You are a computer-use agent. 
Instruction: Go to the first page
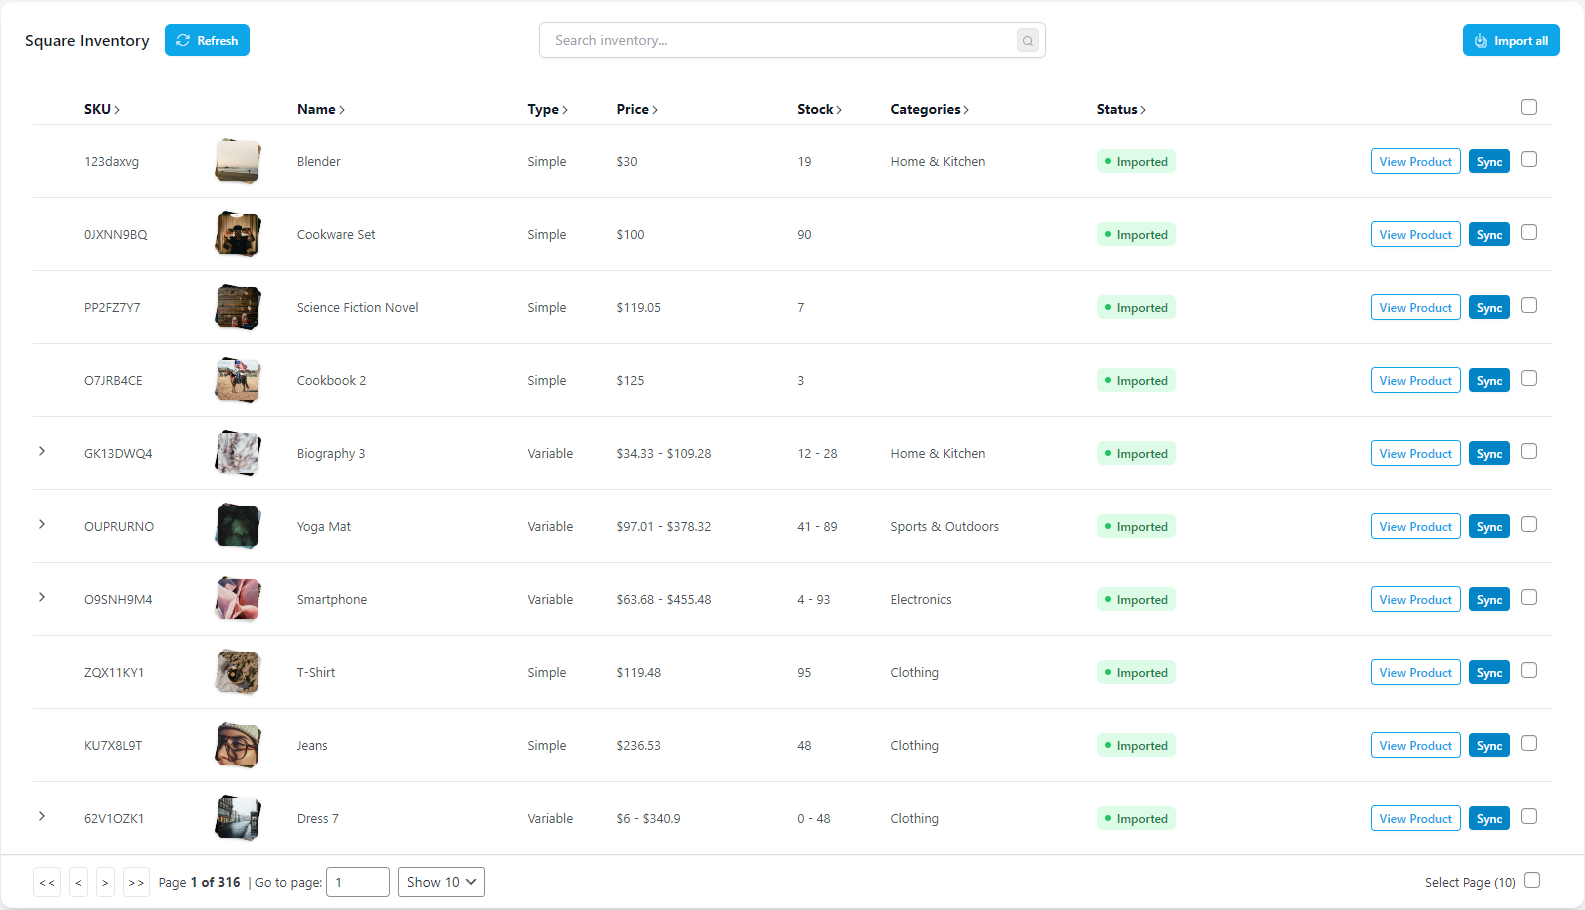click(x=47, y=882)
